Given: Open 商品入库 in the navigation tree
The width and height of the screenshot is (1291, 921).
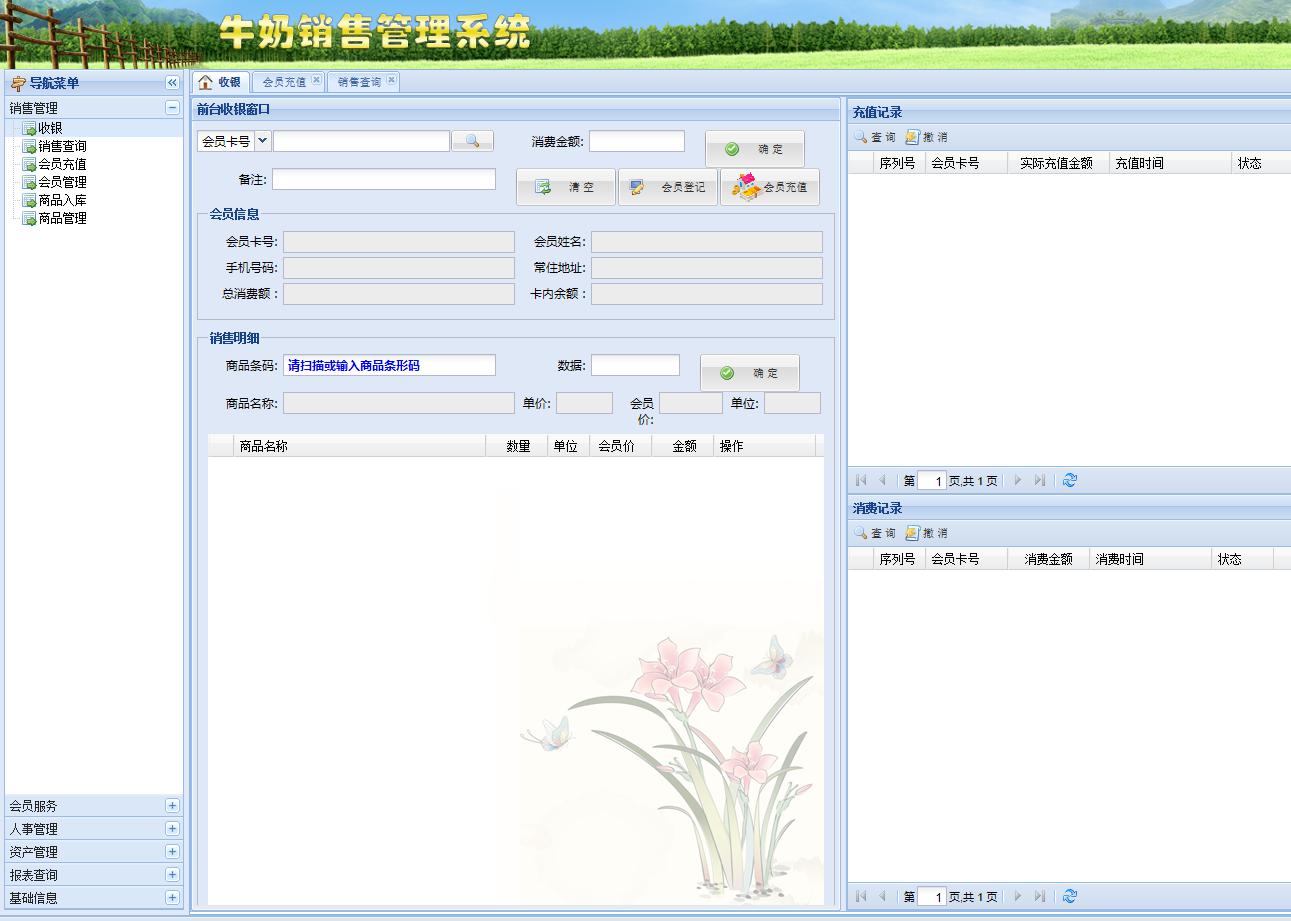Looking at the screenshot, I should coord(62,200).
